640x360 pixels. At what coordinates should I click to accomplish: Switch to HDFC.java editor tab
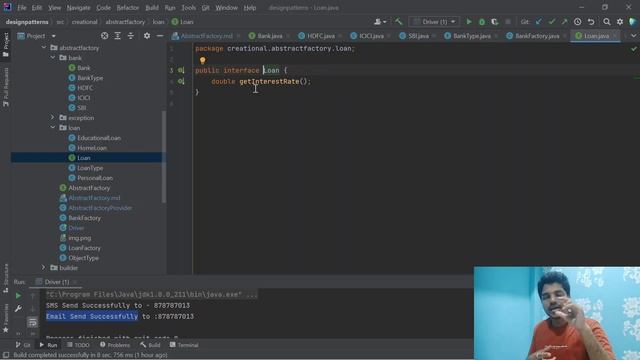321,36
